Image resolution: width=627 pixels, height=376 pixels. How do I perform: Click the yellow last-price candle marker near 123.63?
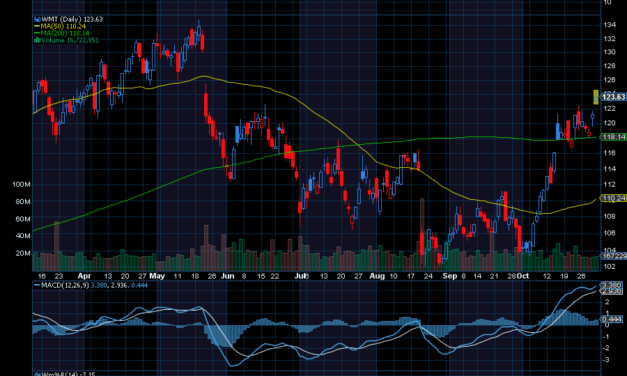tap(596, 97)
